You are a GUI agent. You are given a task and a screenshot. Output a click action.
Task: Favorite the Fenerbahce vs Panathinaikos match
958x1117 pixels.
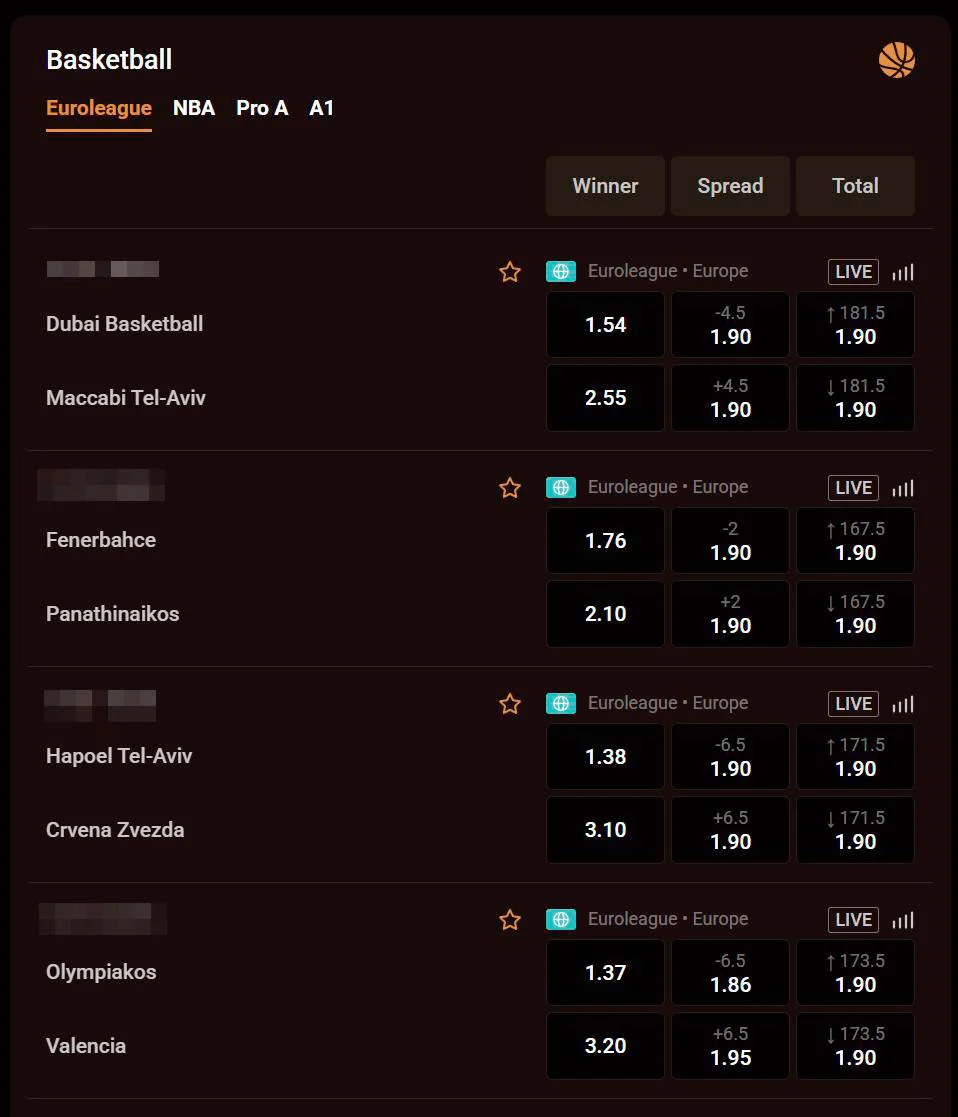(x=510, y=488)
